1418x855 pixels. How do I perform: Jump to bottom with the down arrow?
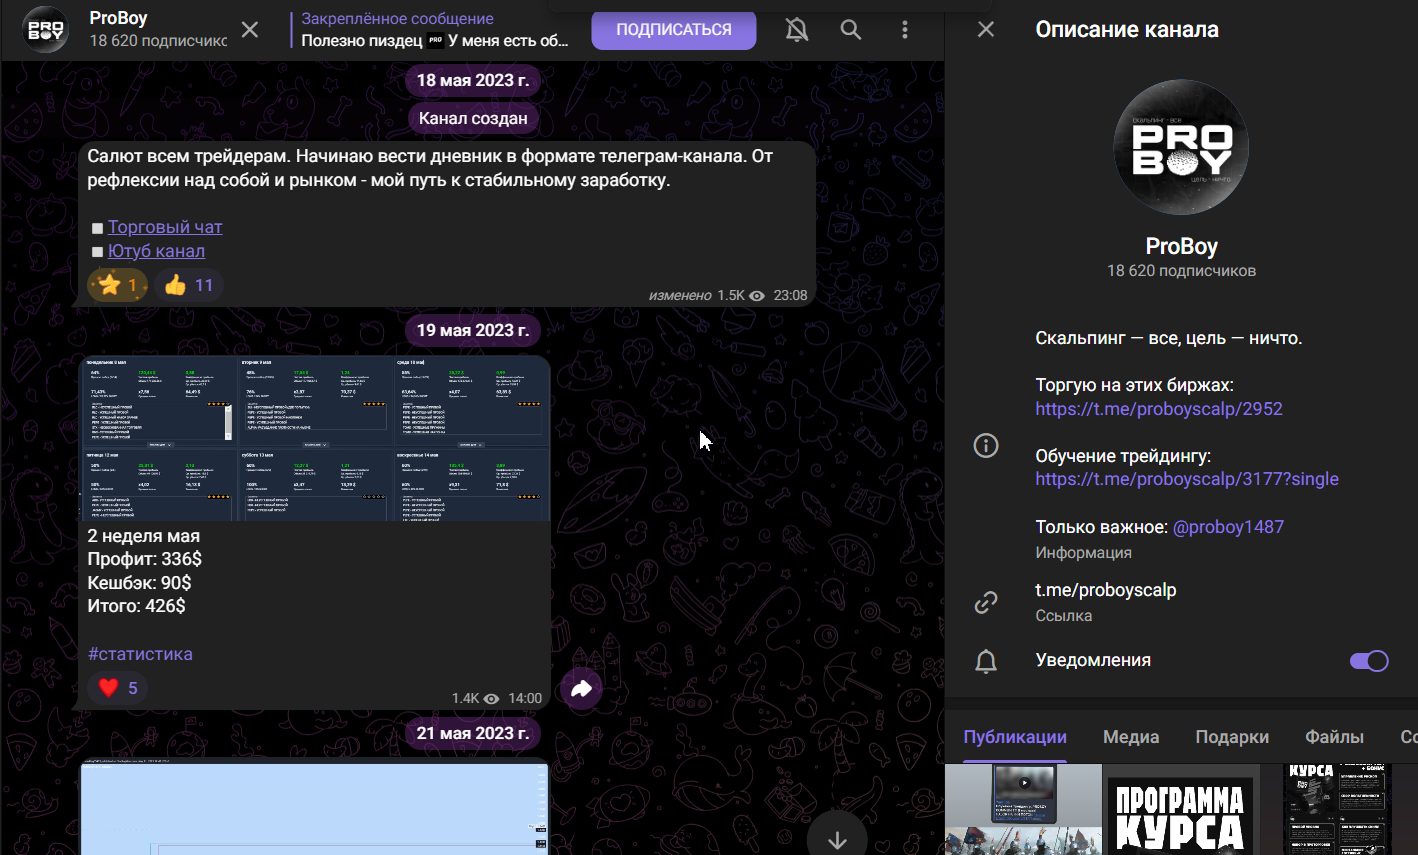(x=838, y=840)
